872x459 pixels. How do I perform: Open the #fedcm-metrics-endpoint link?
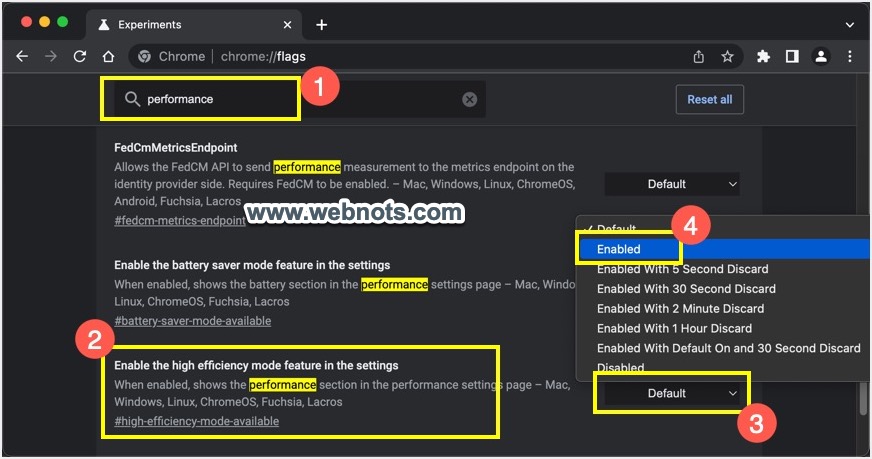point(180,220)
